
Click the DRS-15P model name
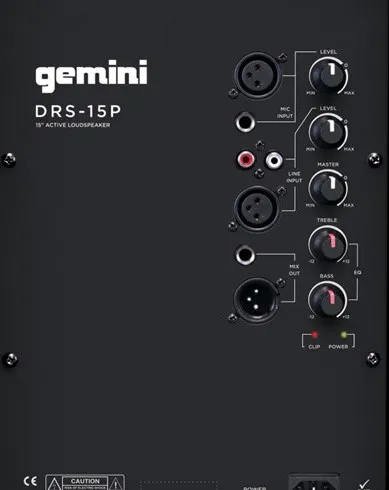[x=78, y=111]
